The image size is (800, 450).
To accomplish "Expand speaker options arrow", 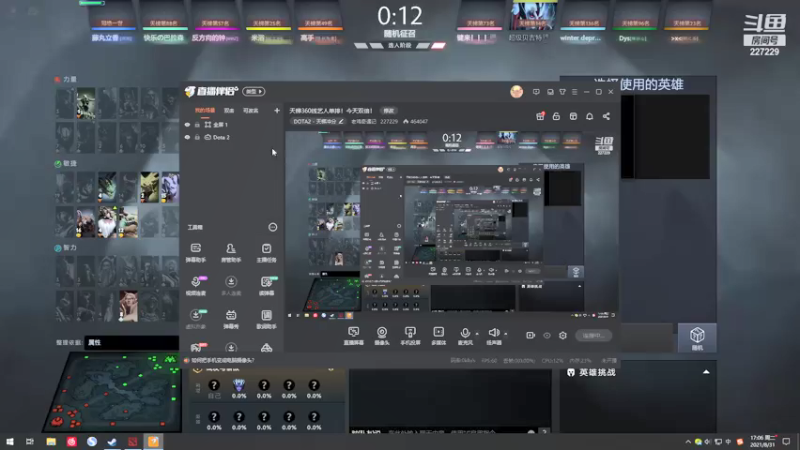I will [506, 334].
